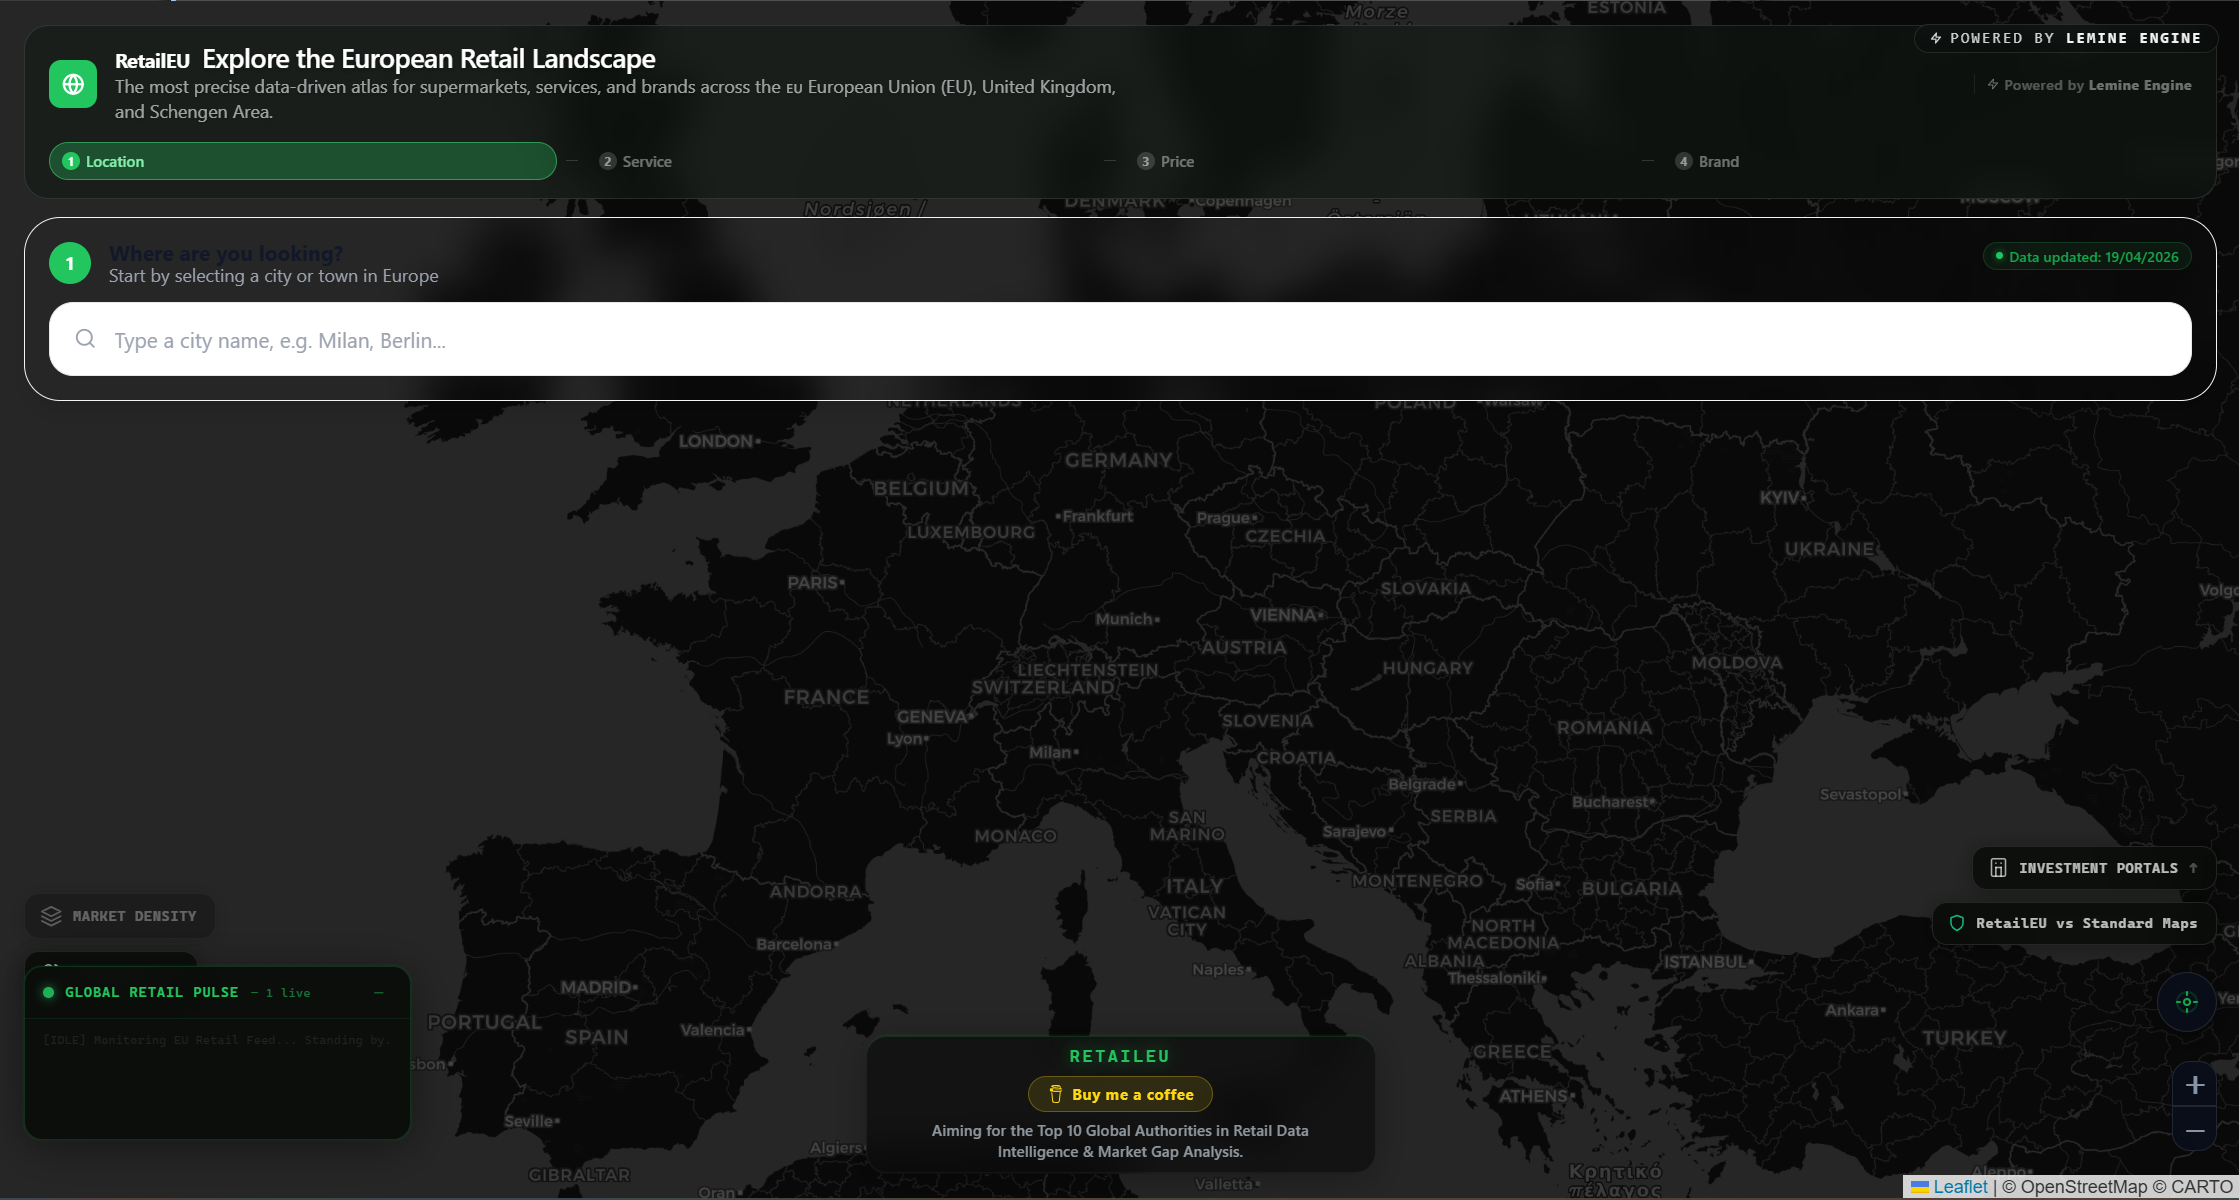Click the Buy me a coffee button
The width and height of the screenshot is (2239, 1200).
1120,1094
